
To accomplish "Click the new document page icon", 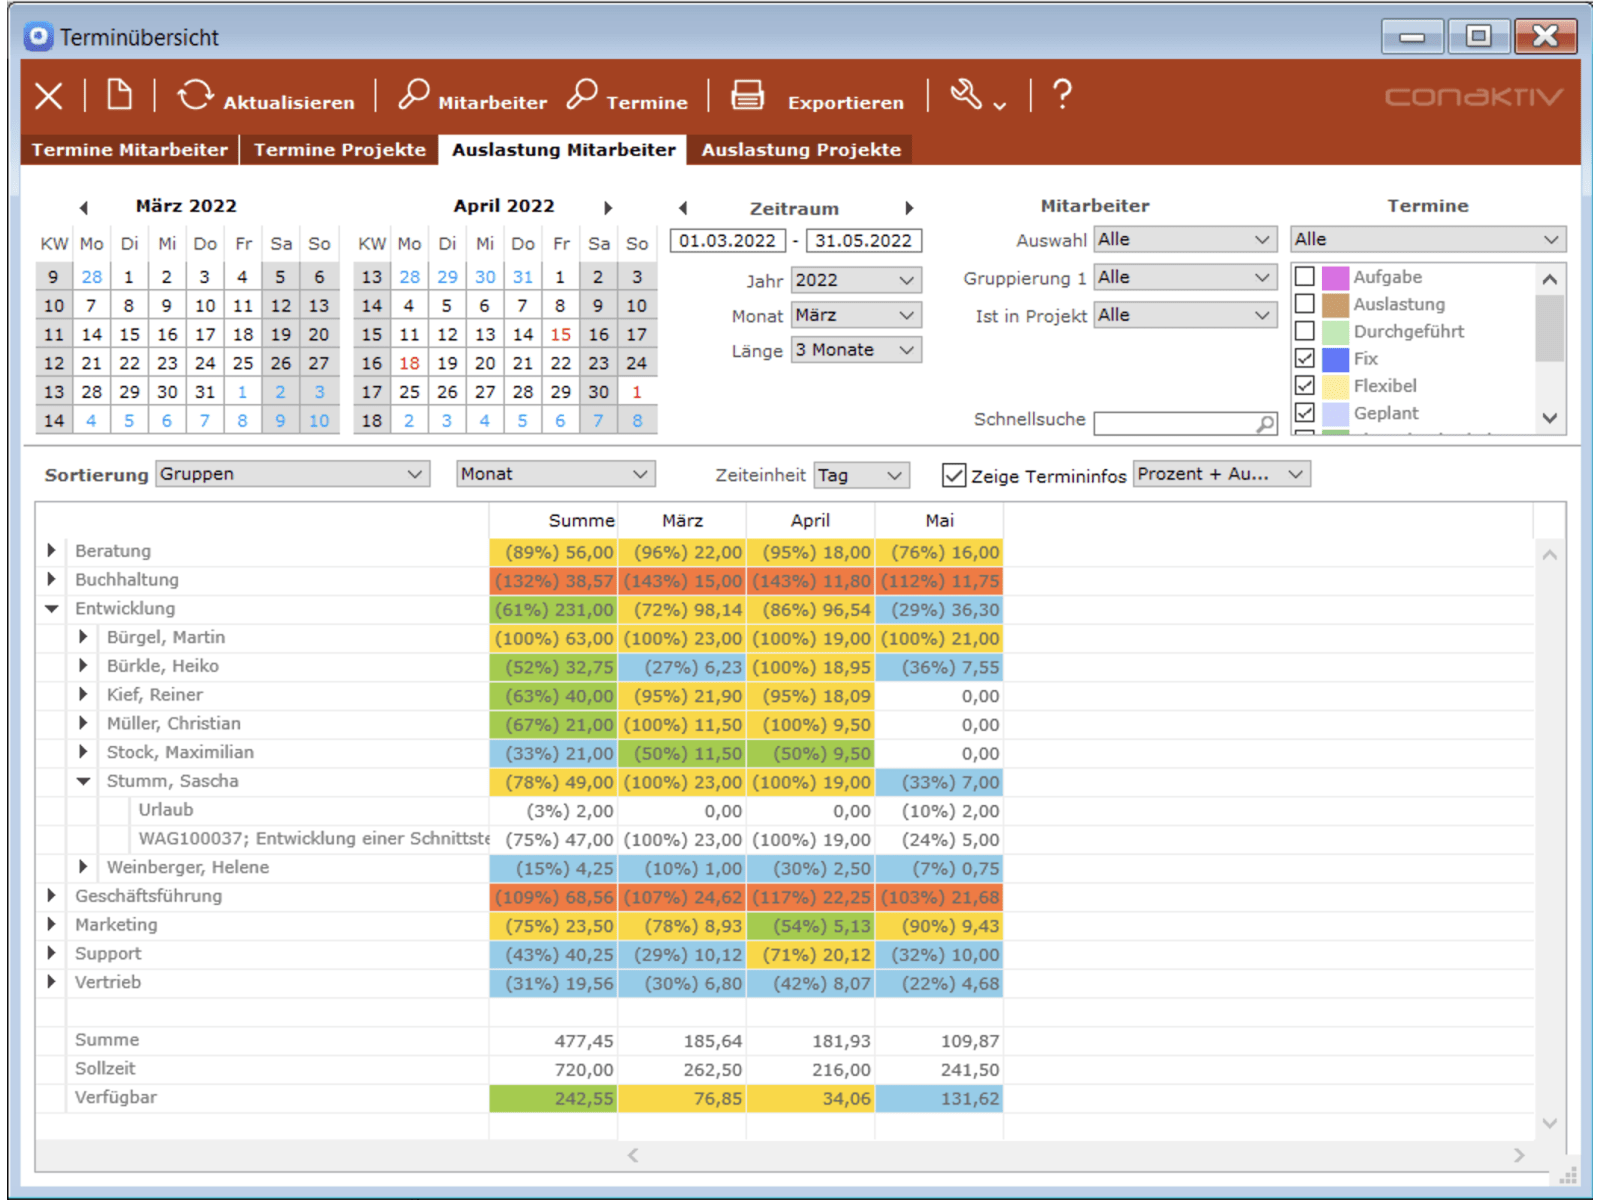I will (x=119, y=94).
